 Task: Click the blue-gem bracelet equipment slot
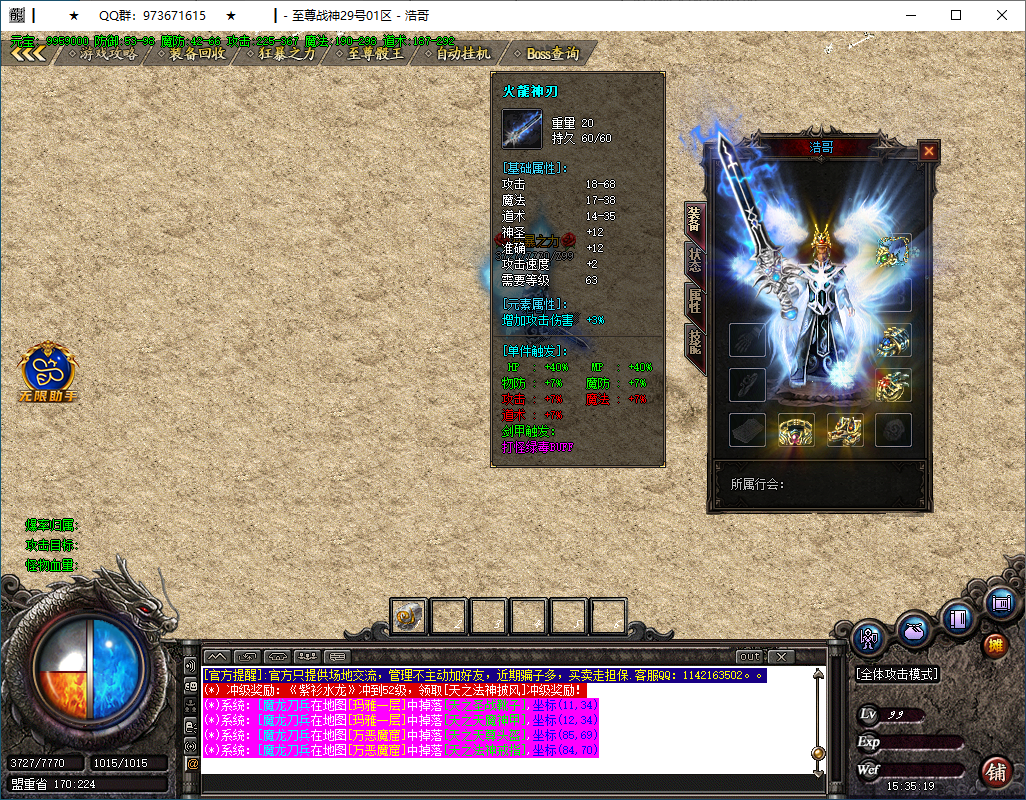[x=893, y=341]
